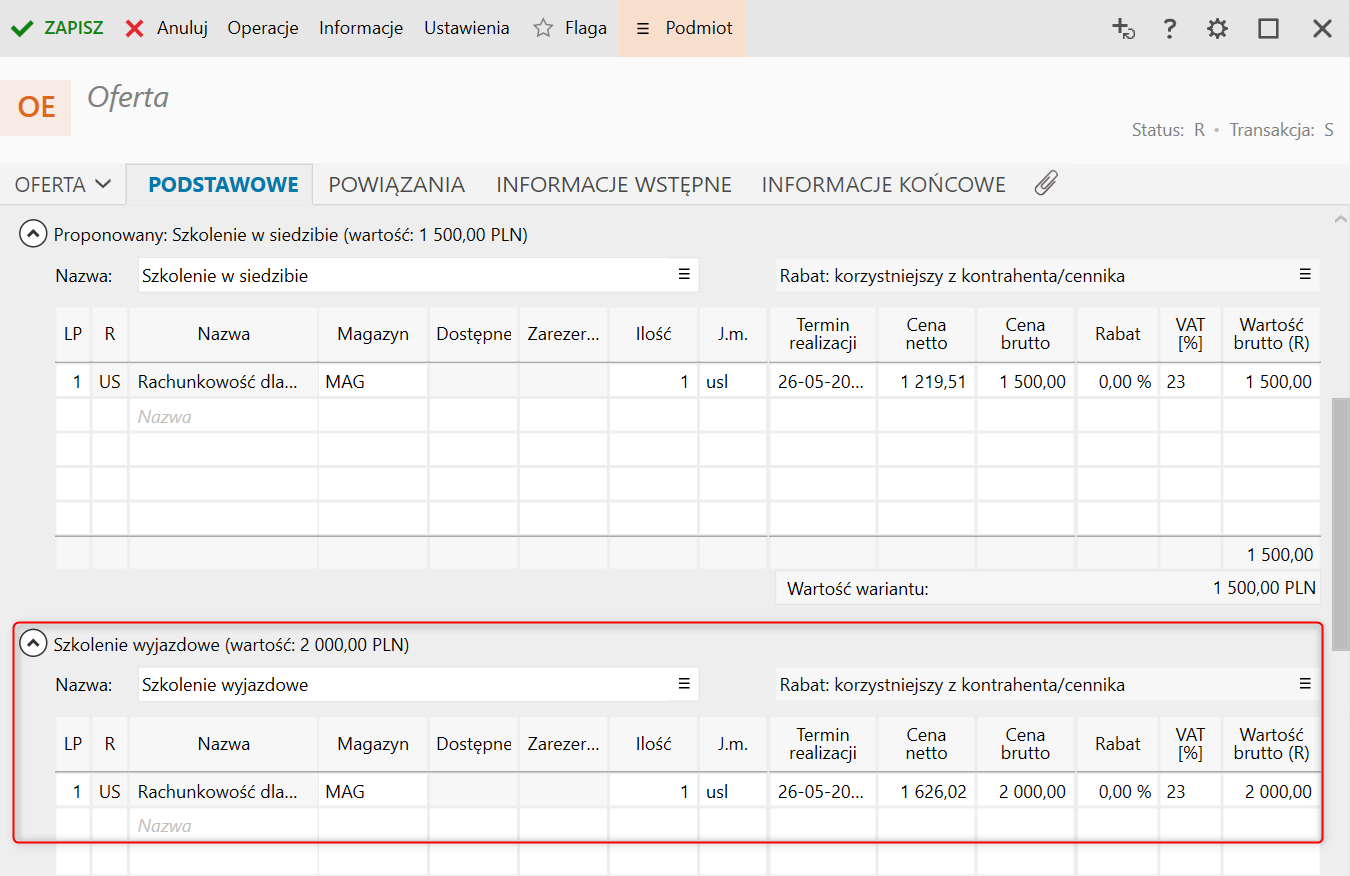Viewport: 1350px width, 876px height.
Task: Click the Status: R indicator
Action: [x=1168, y=130]
